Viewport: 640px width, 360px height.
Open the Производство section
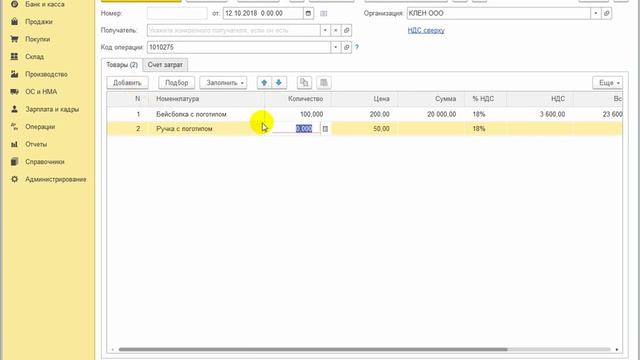point(46,74)
